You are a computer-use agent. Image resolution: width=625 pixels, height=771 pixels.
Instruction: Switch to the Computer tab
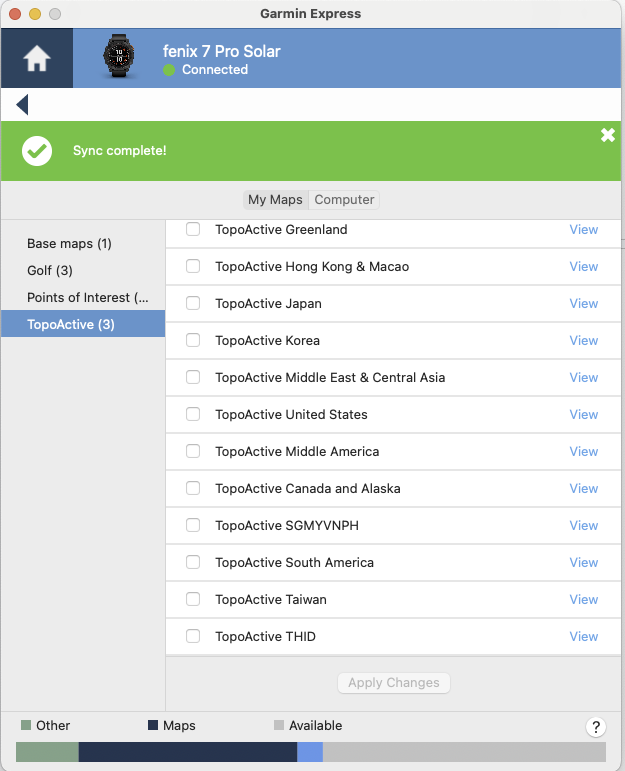tap(344, 200)
